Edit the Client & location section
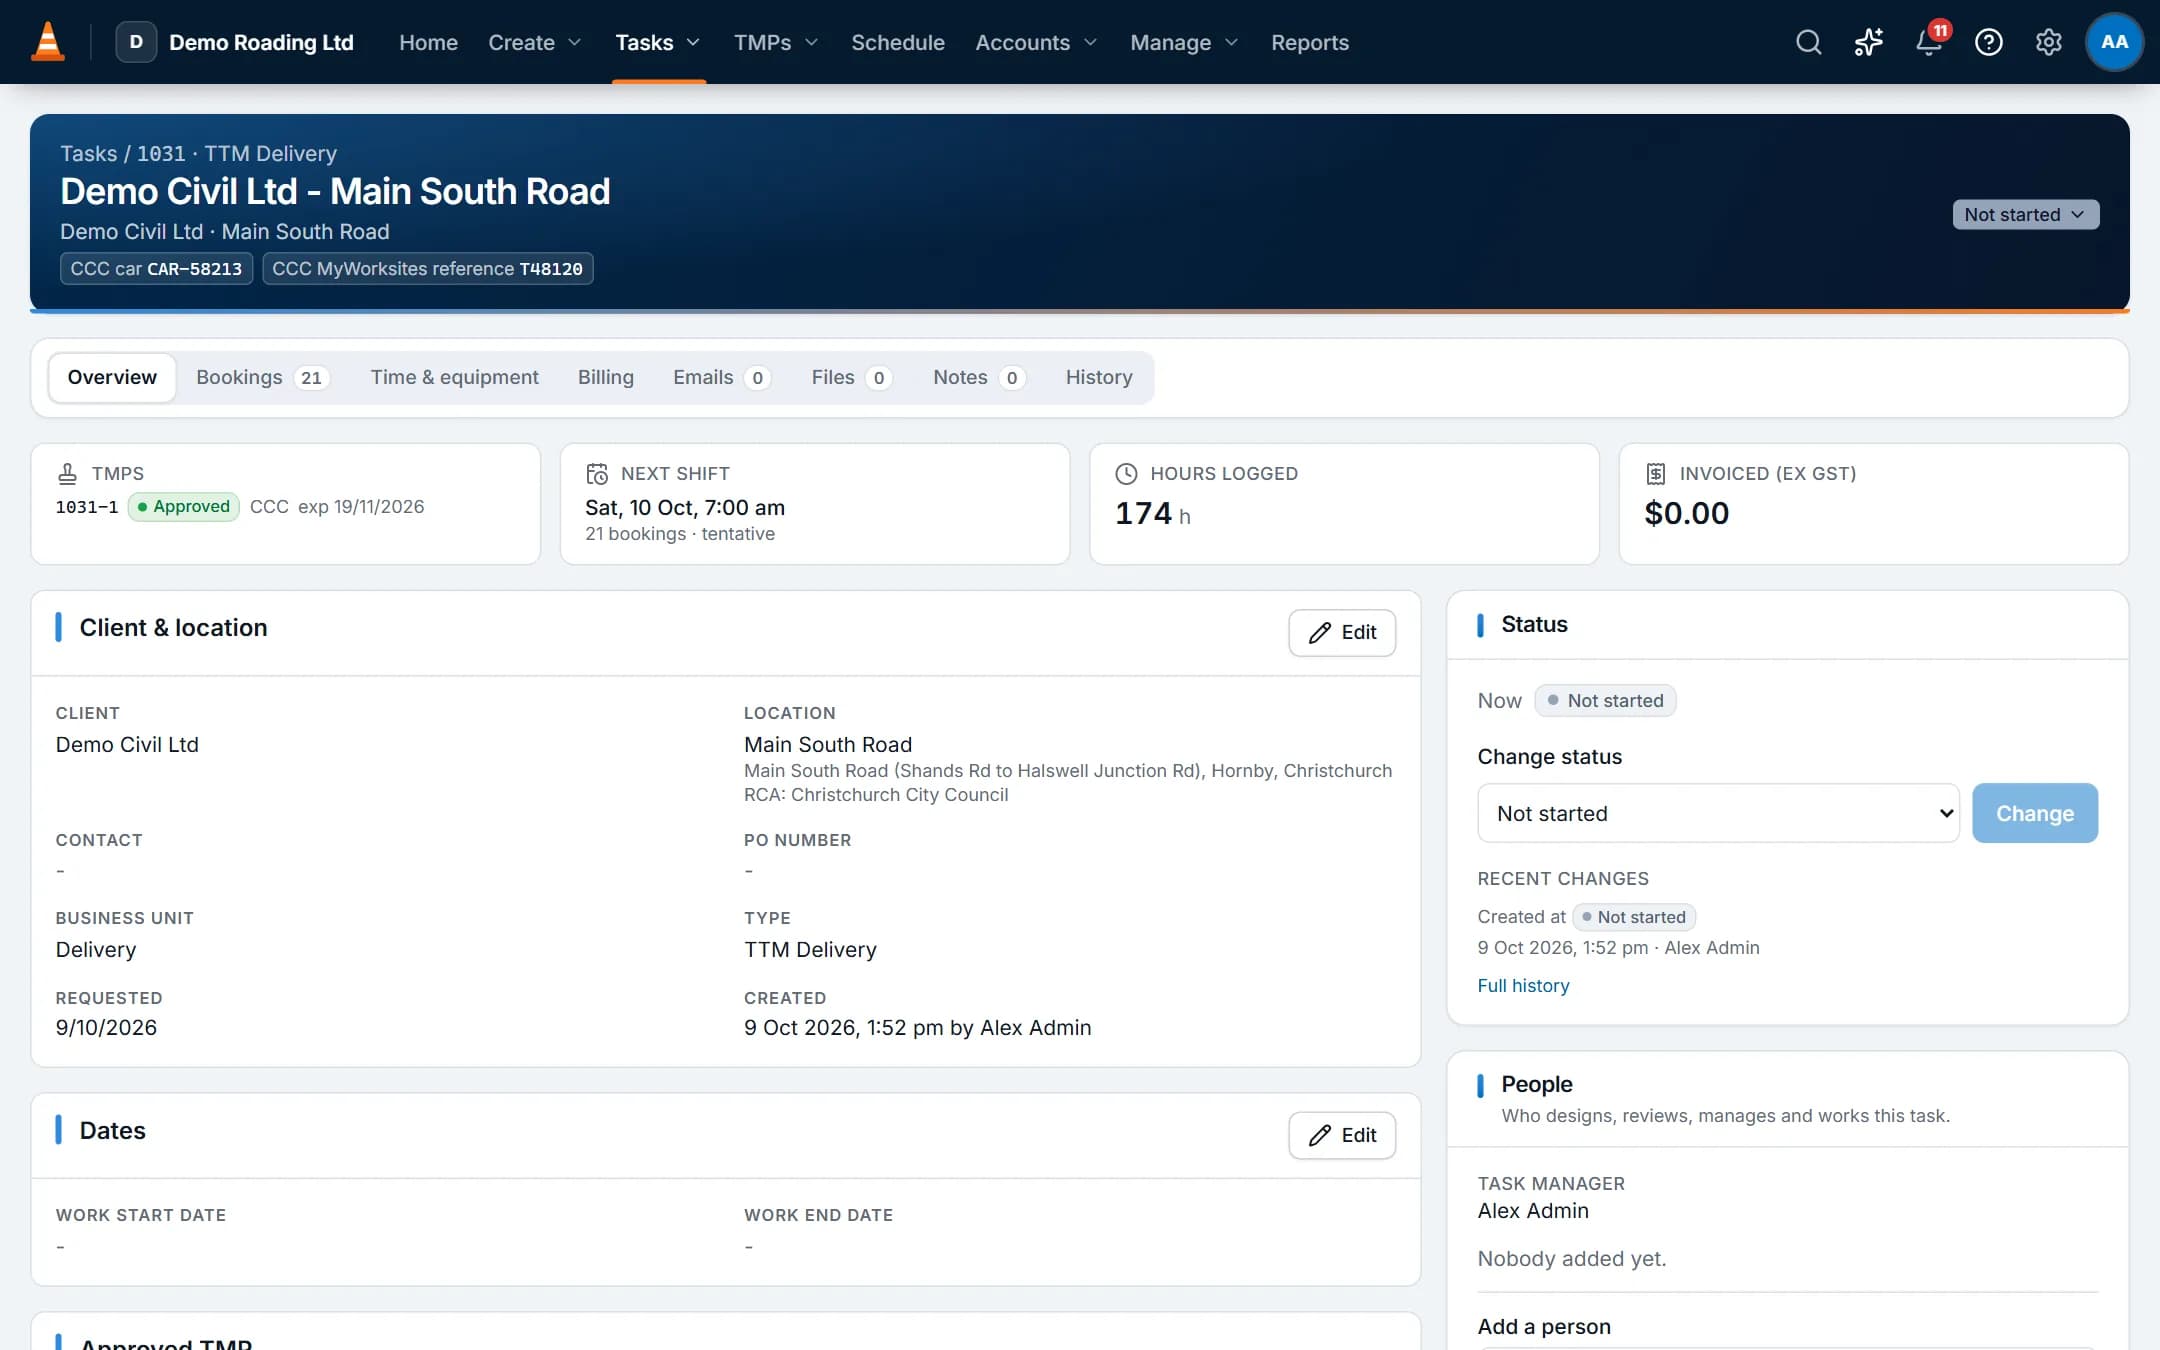2160x1350 pixels. [1341, 632]
